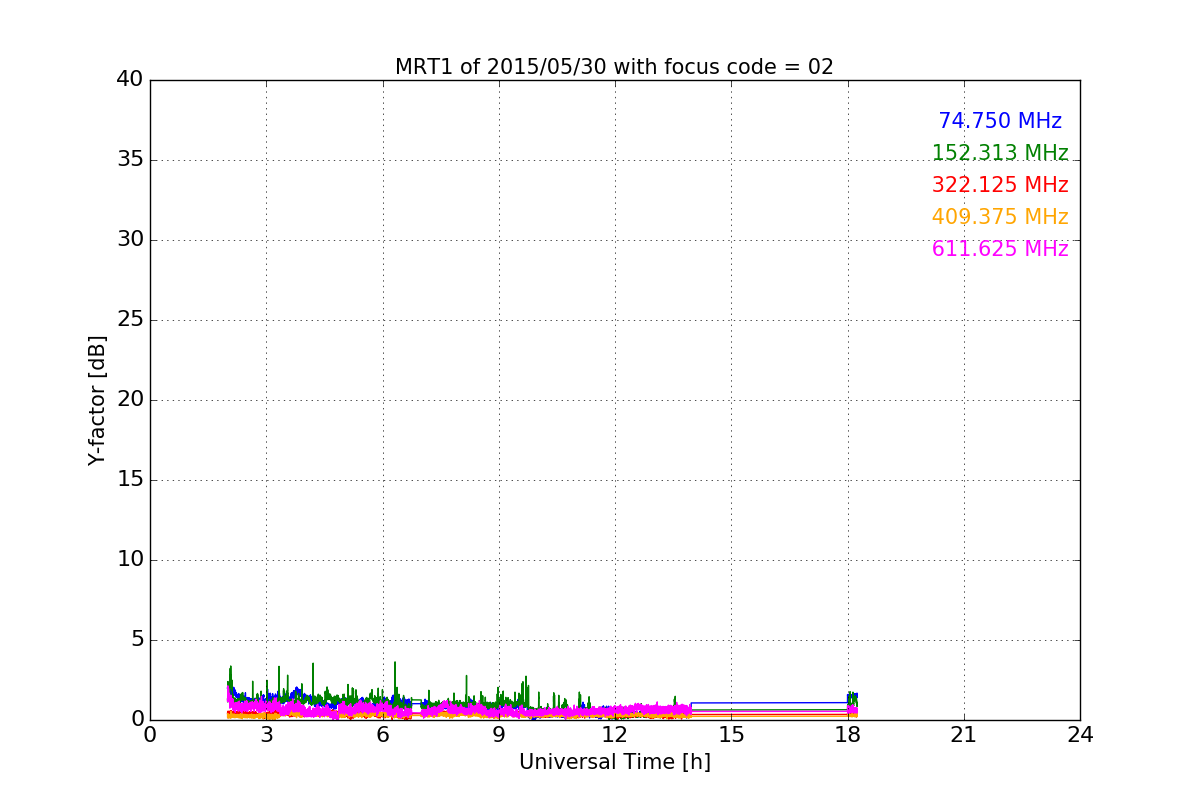Viewport: 1200px width, 800px height.
Task: Click the y-axis tick label 20
Action: (130, 400)
